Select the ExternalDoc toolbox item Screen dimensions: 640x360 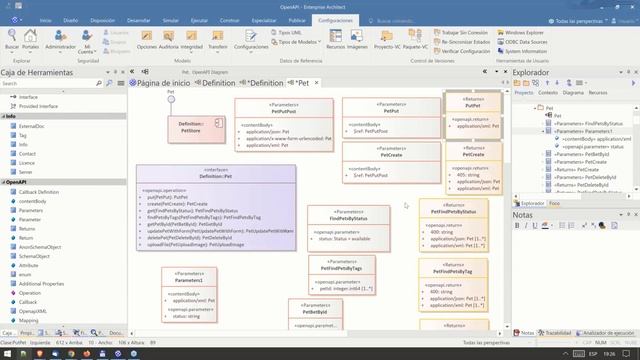31,126
